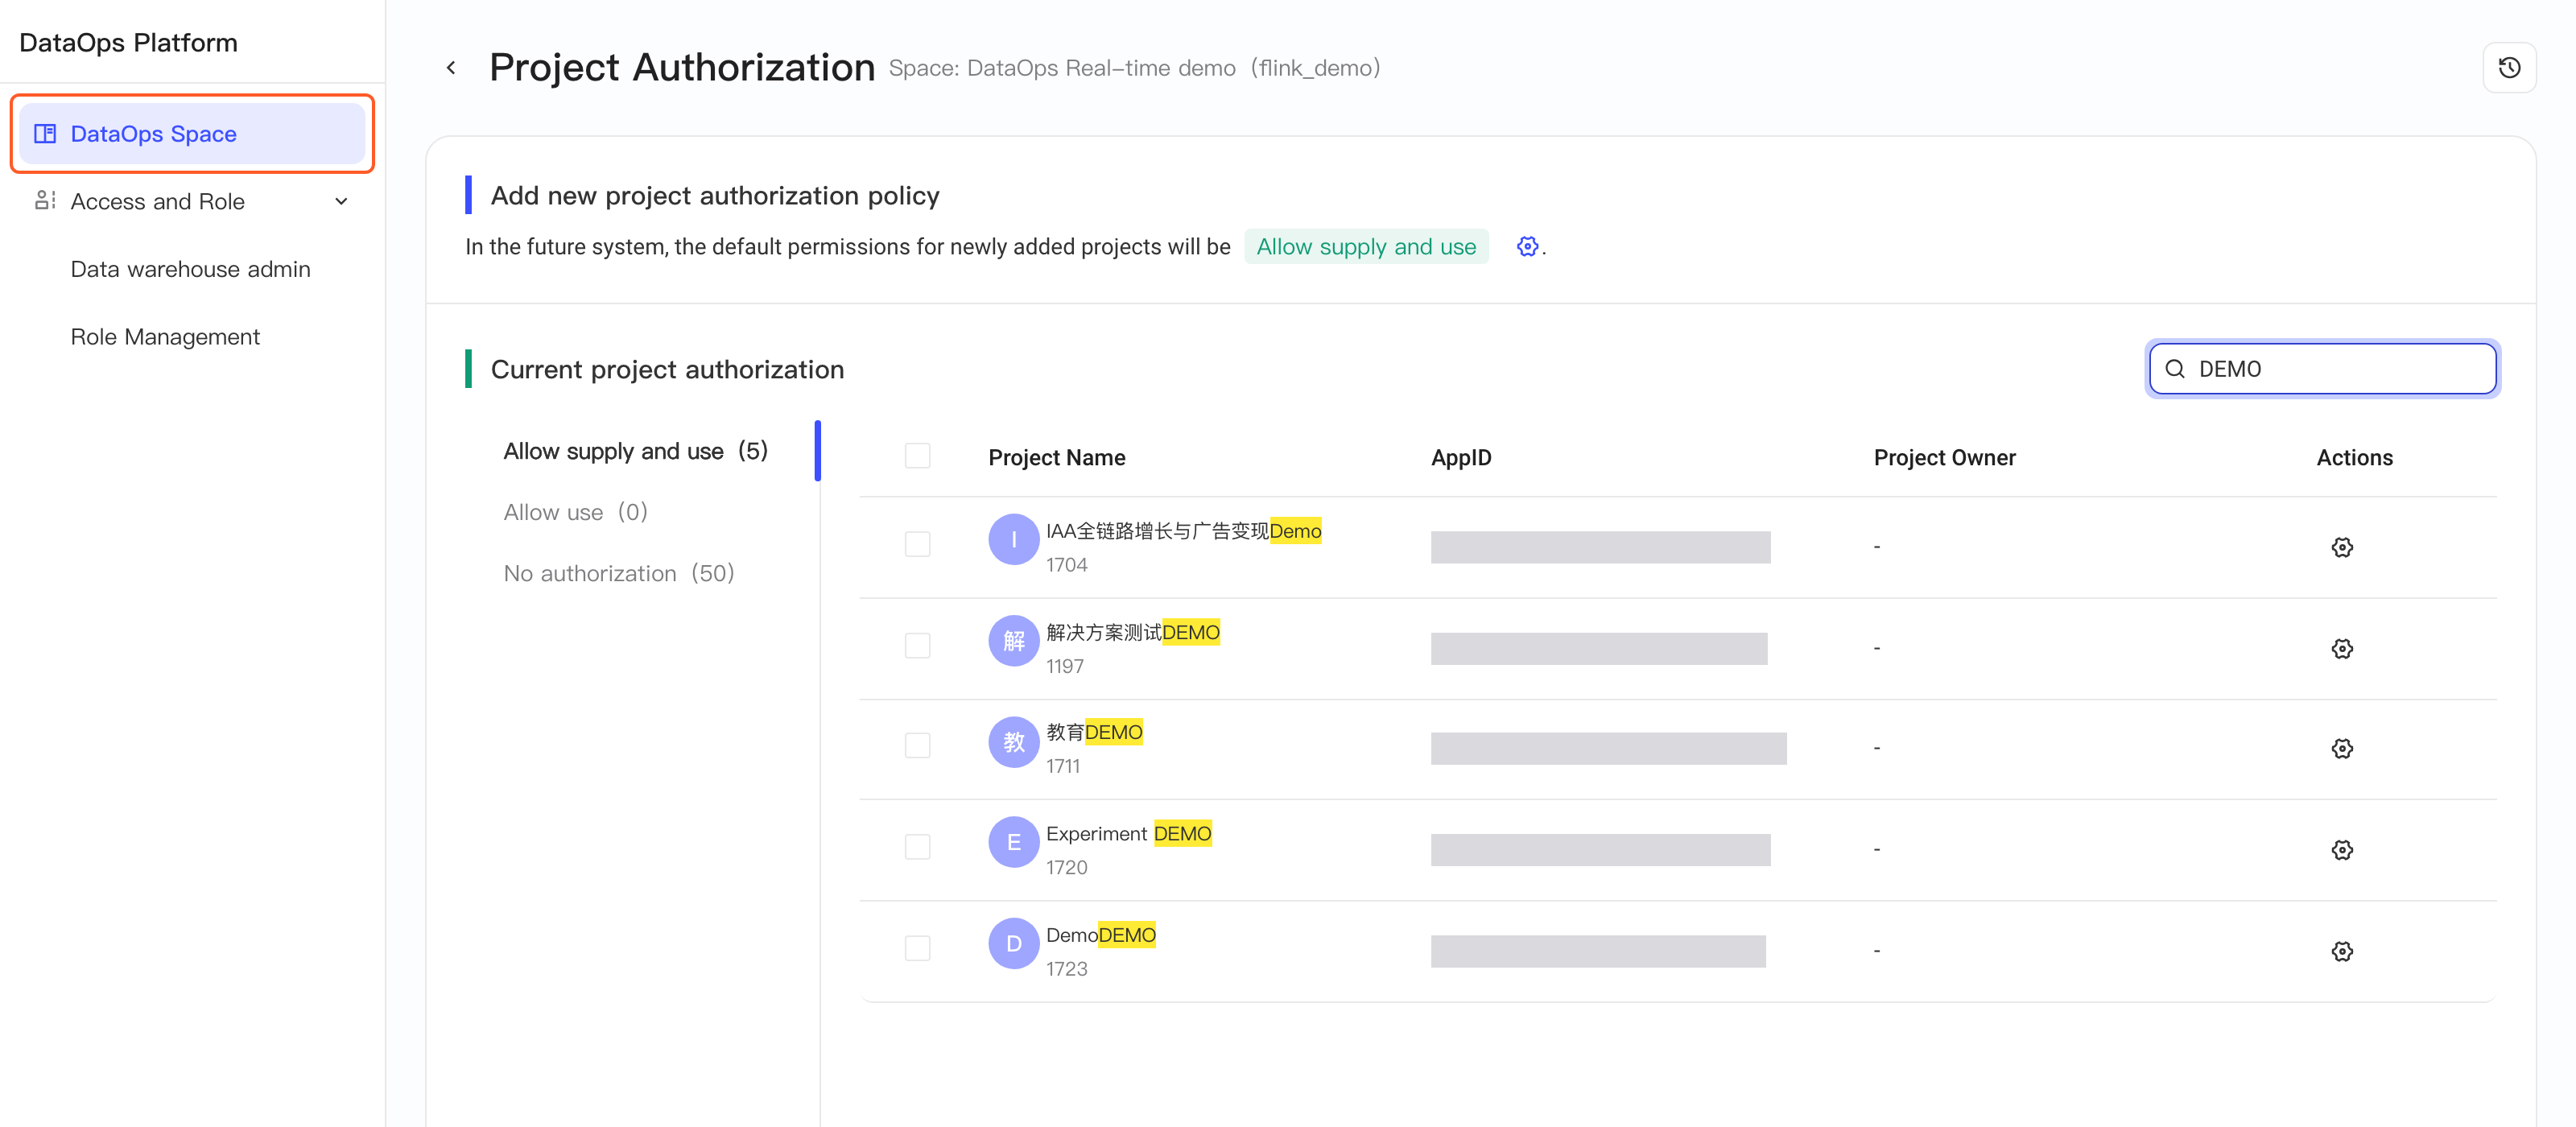
Task: Open default permission settings gear icon
Action: coord(1527,246)
